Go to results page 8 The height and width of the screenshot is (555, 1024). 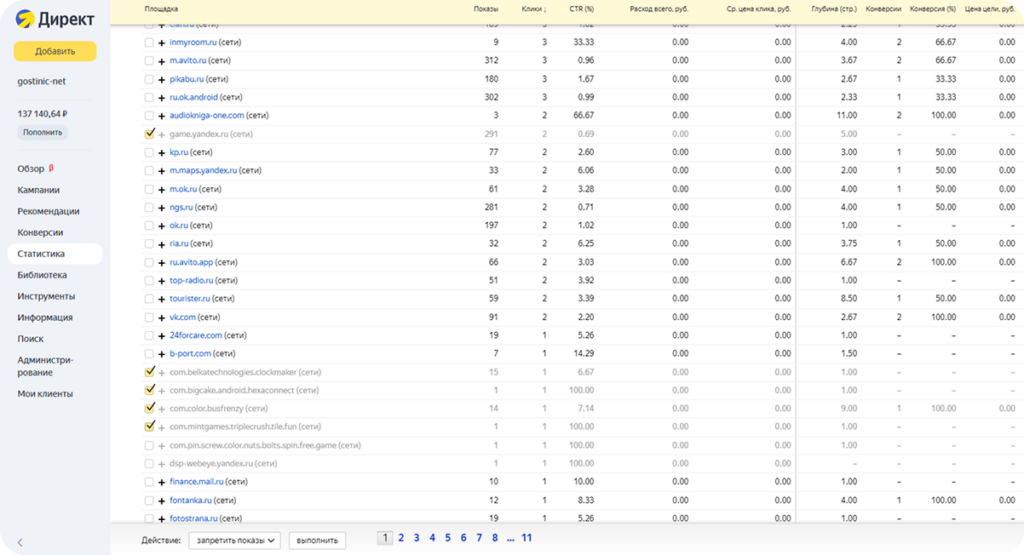click(495, 538)
